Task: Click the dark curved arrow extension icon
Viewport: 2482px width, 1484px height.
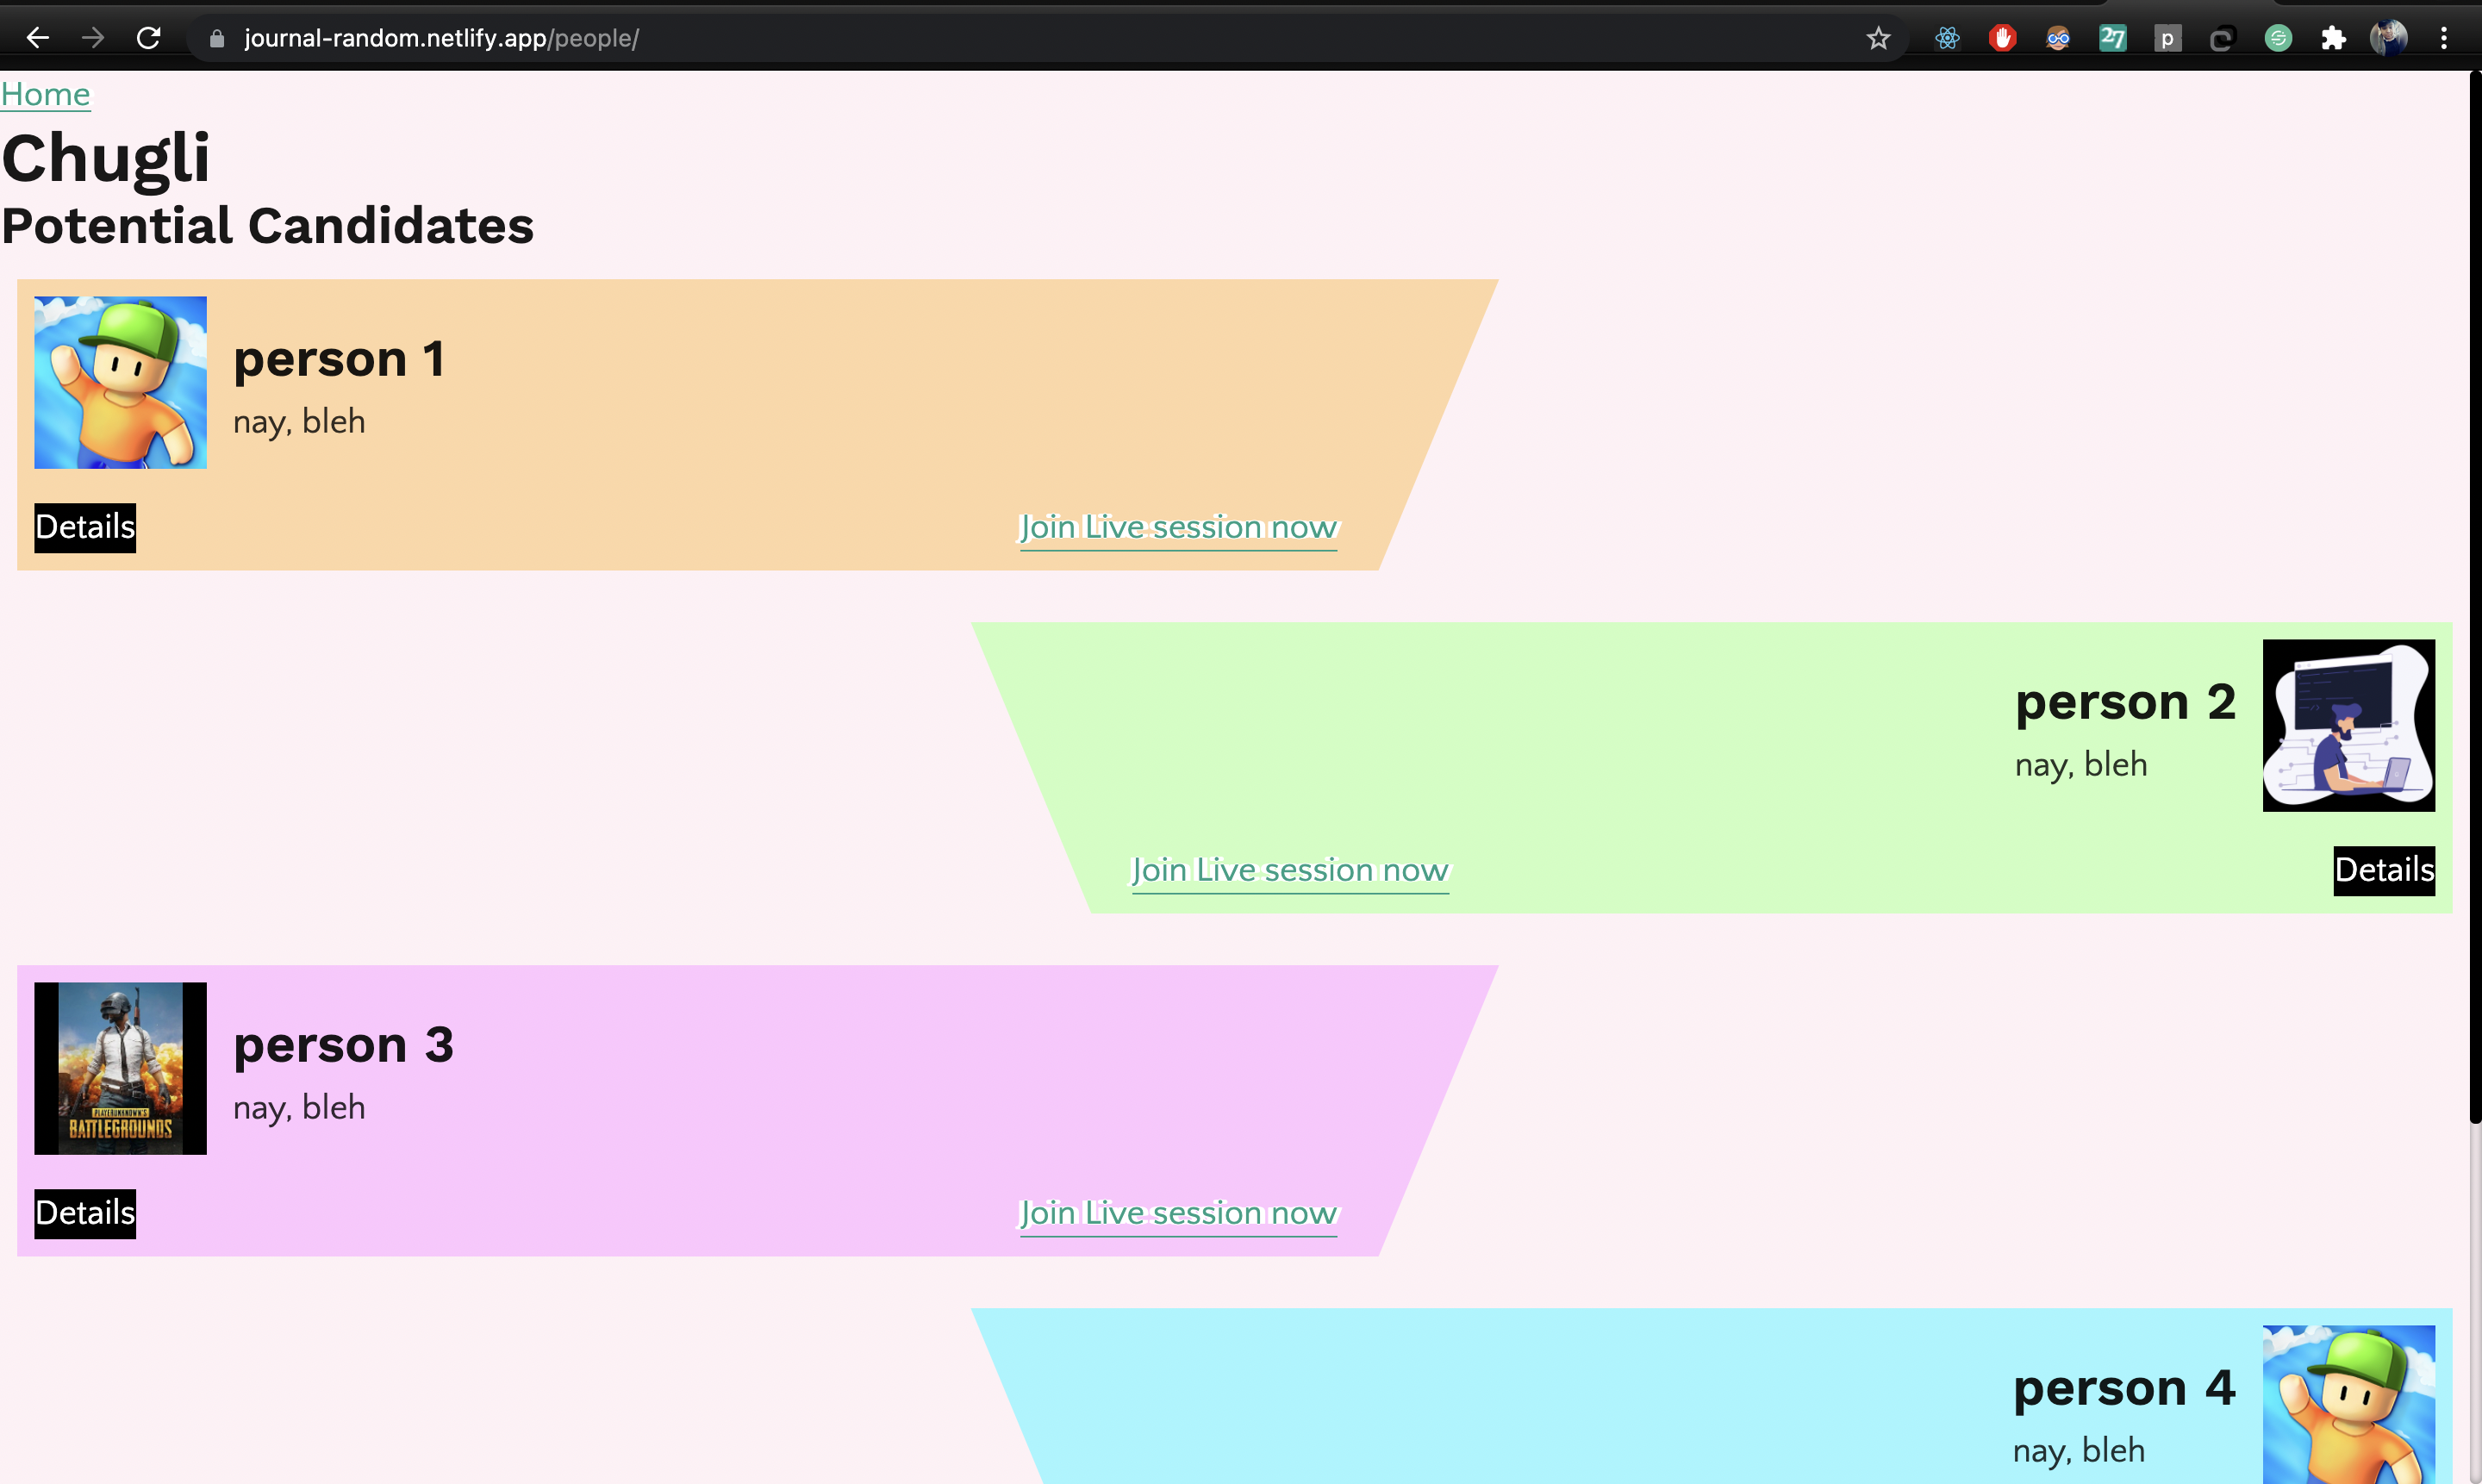Action: (x=2222, y=38)
